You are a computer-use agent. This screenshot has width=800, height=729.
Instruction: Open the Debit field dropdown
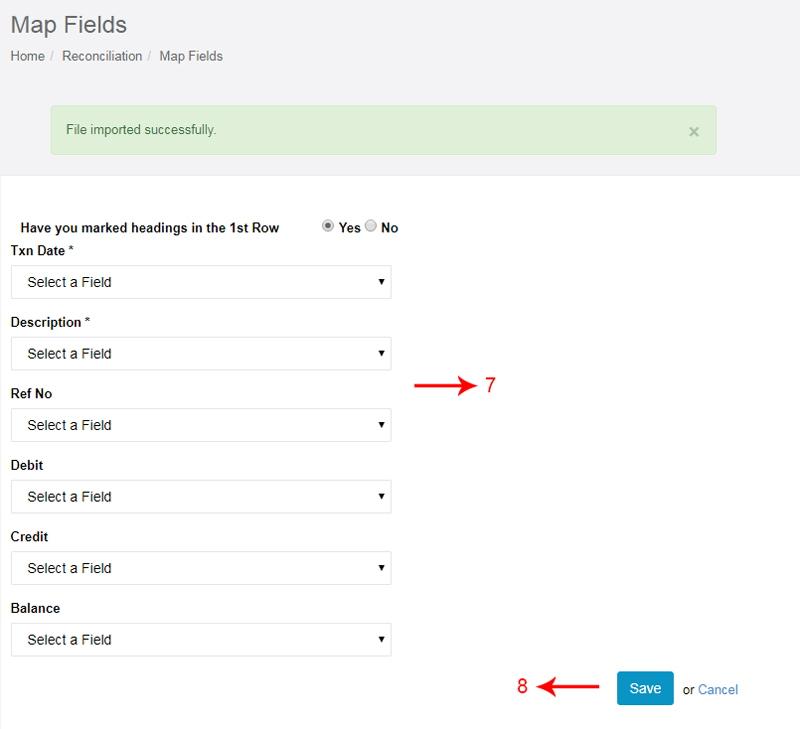click(201, 496)
